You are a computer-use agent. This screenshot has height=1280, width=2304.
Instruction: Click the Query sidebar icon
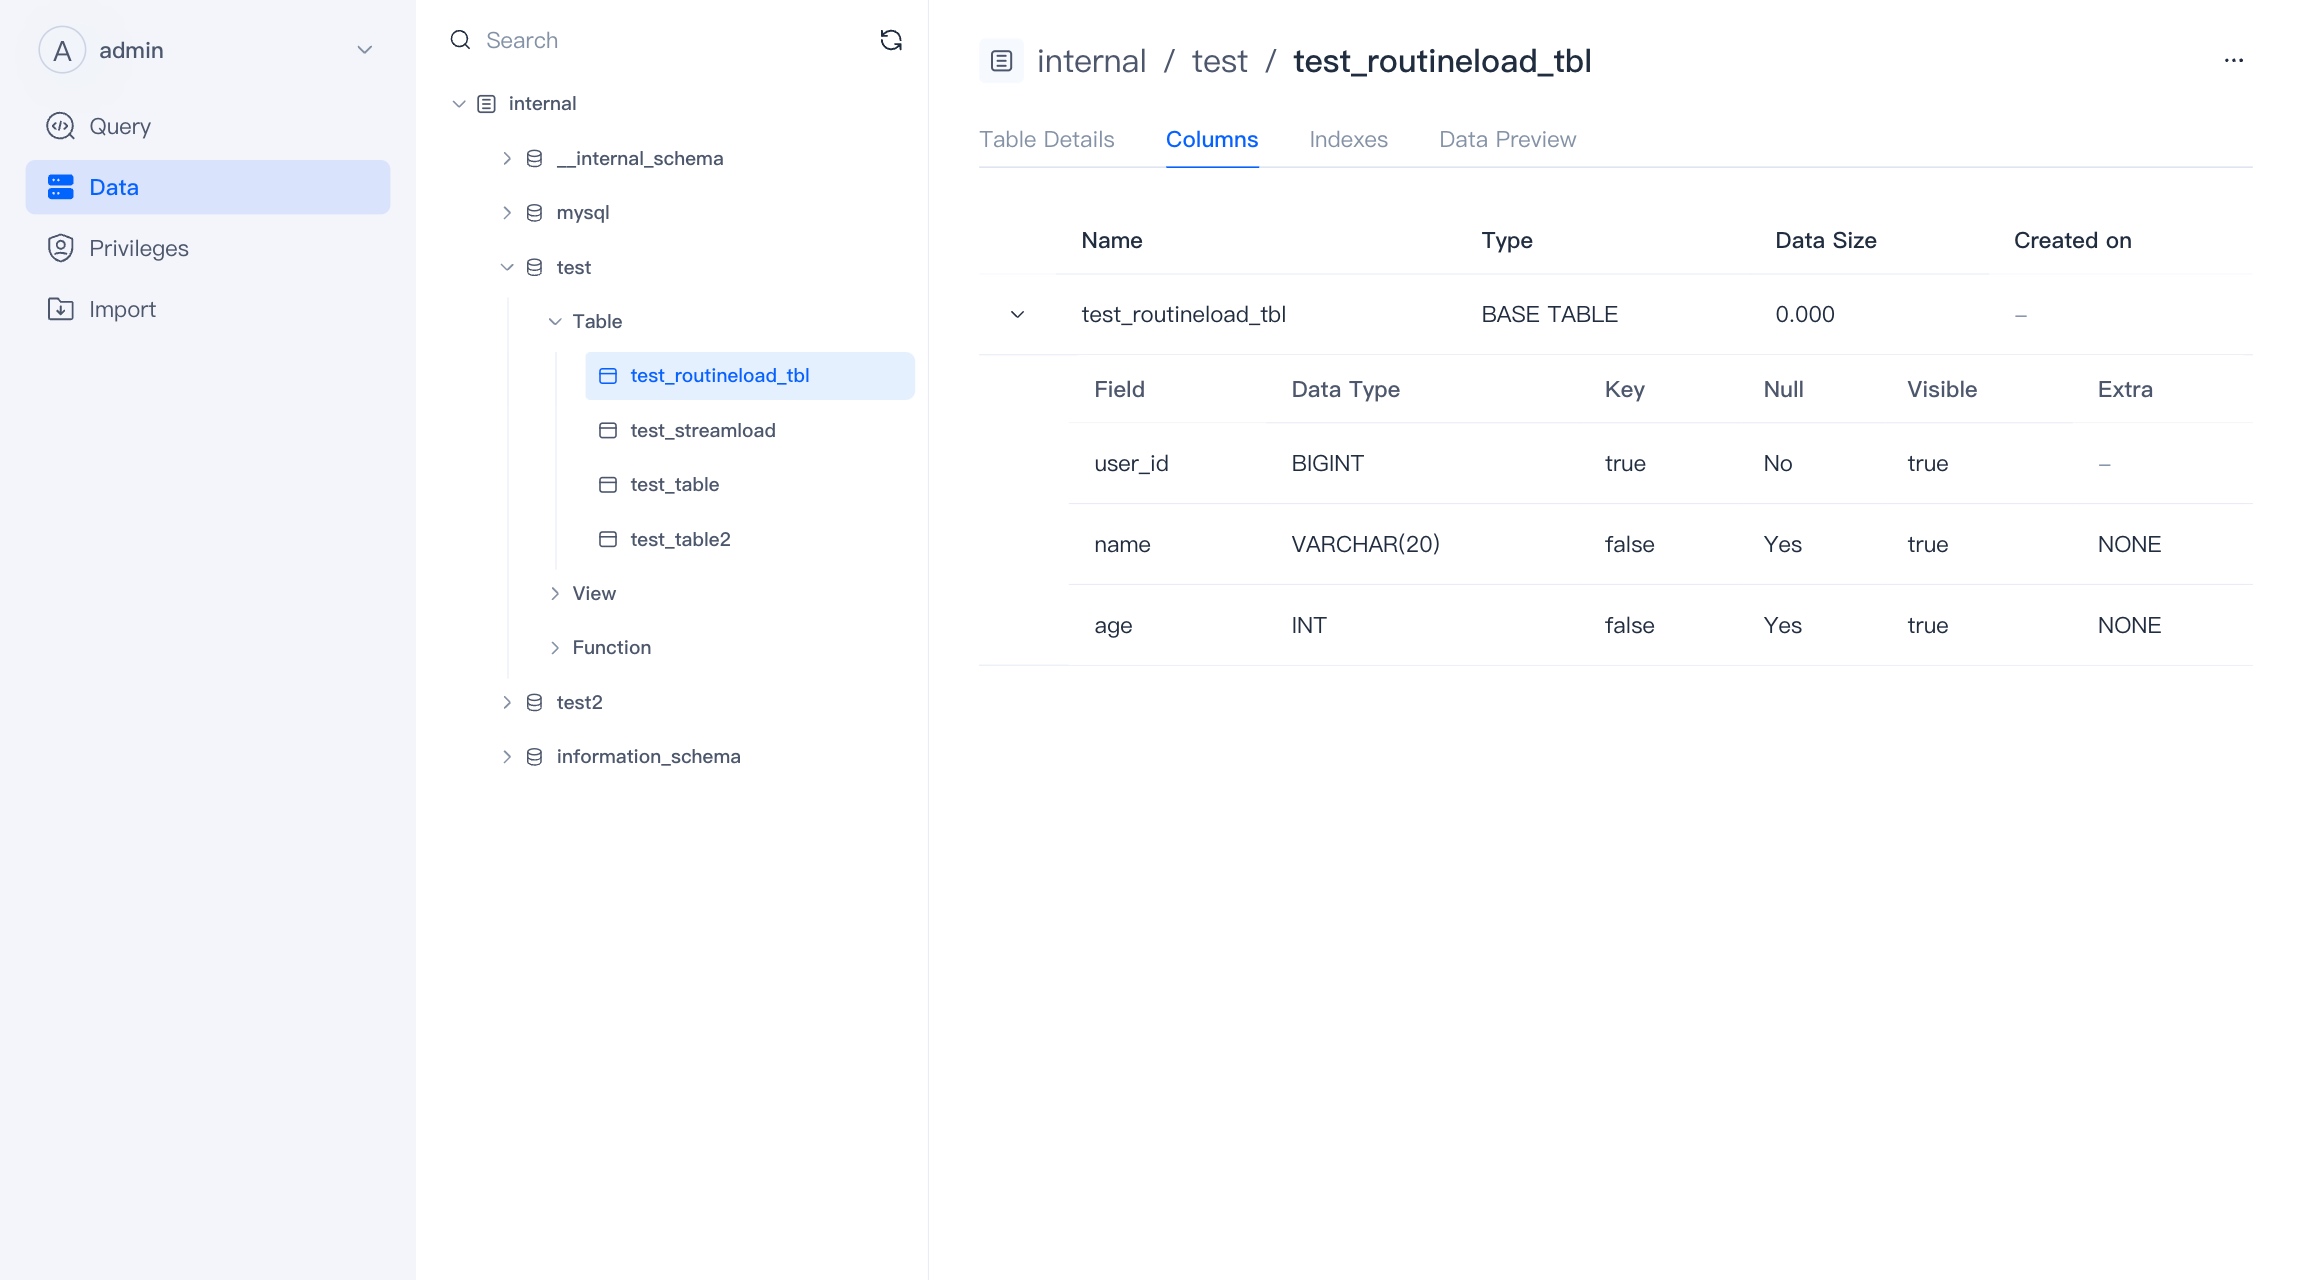[60, 126]
